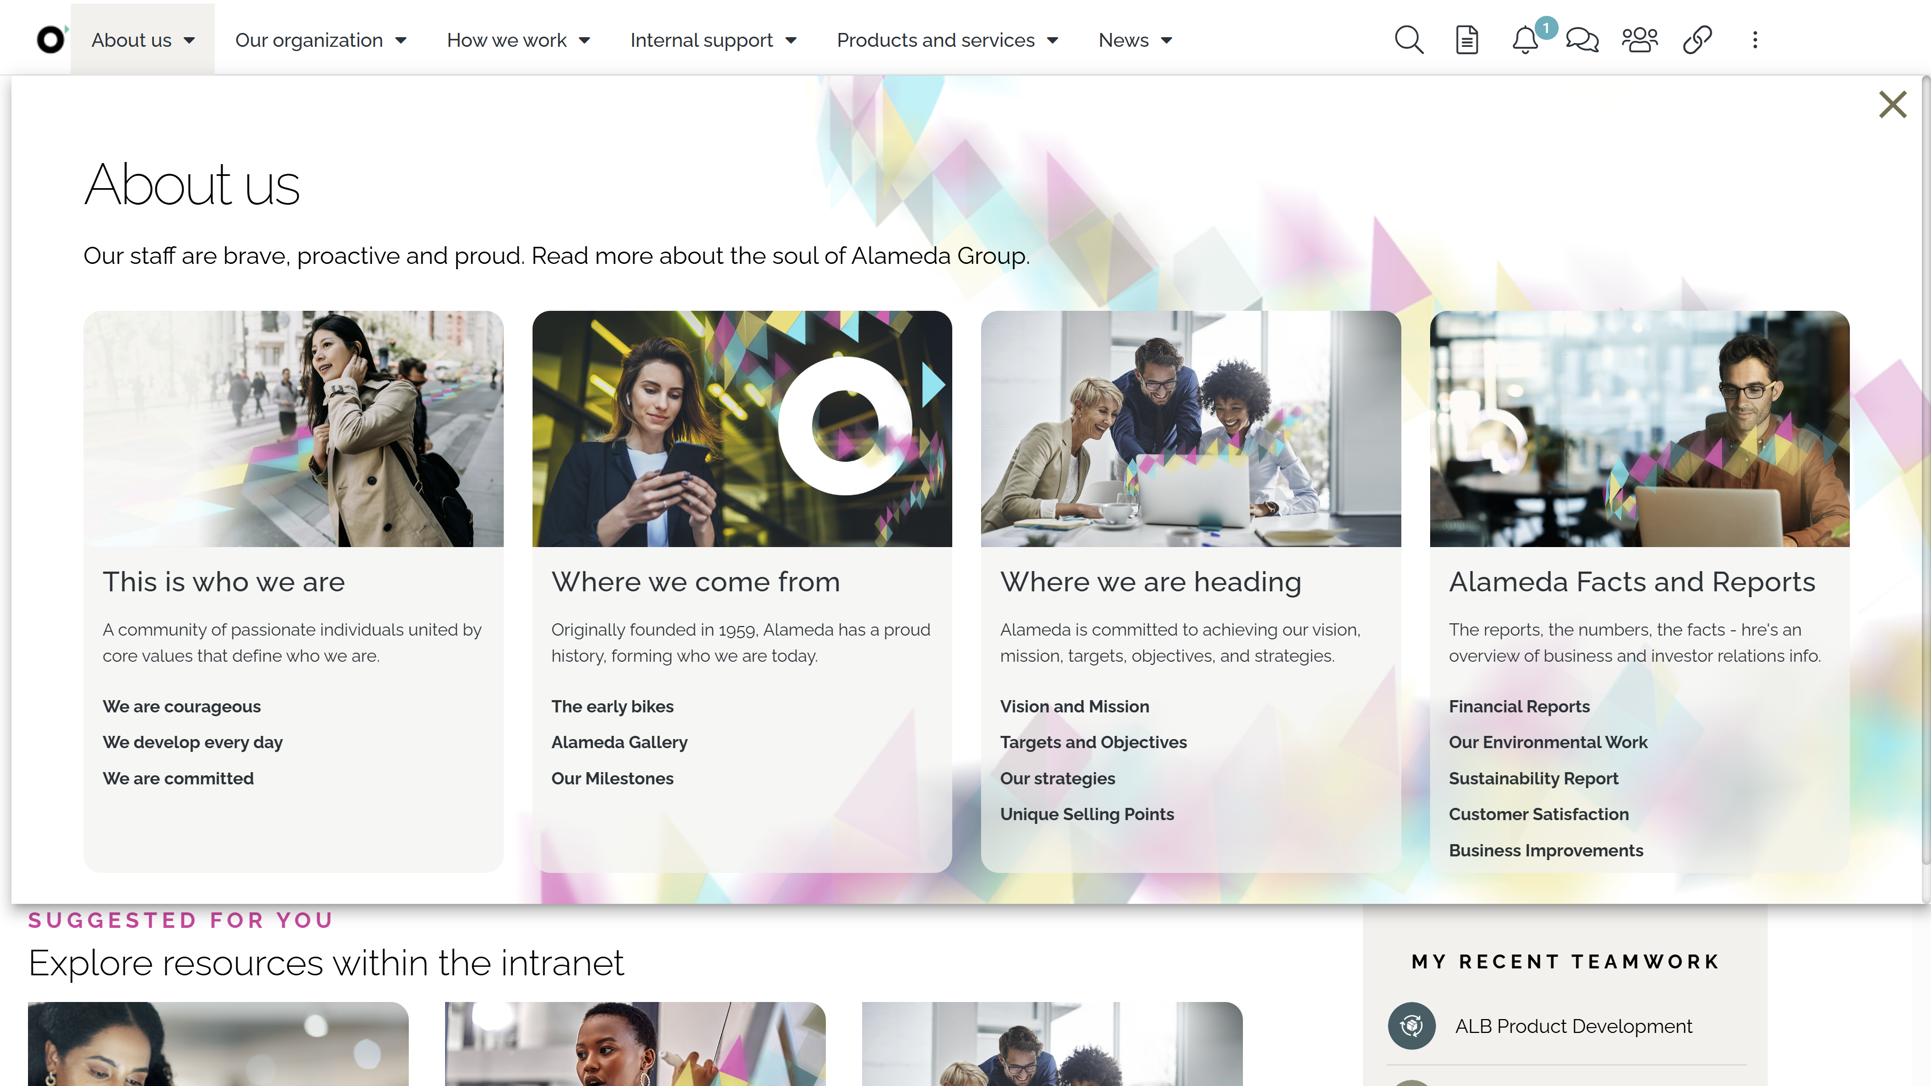Open the chat conversations icon

1582,40
